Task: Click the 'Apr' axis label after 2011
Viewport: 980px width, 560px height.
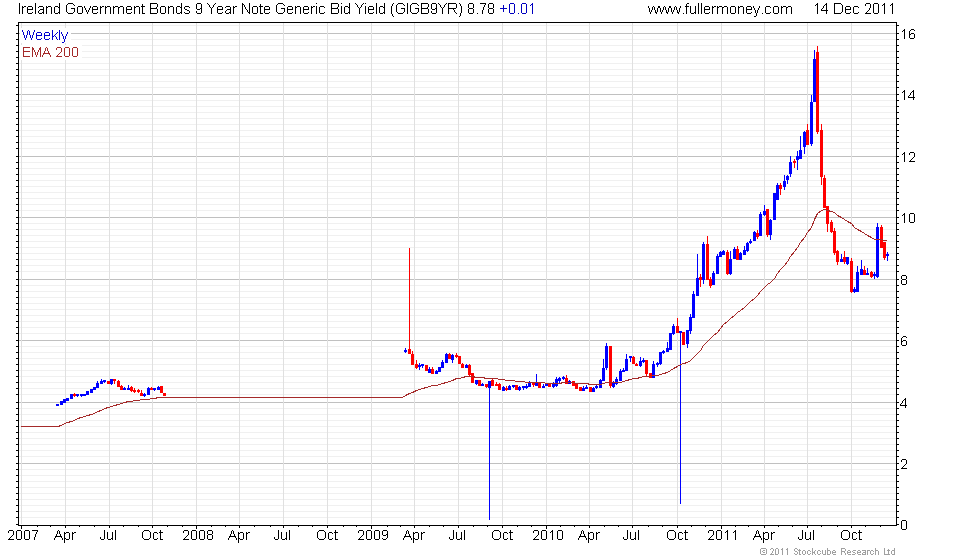Action: [764, 536]
